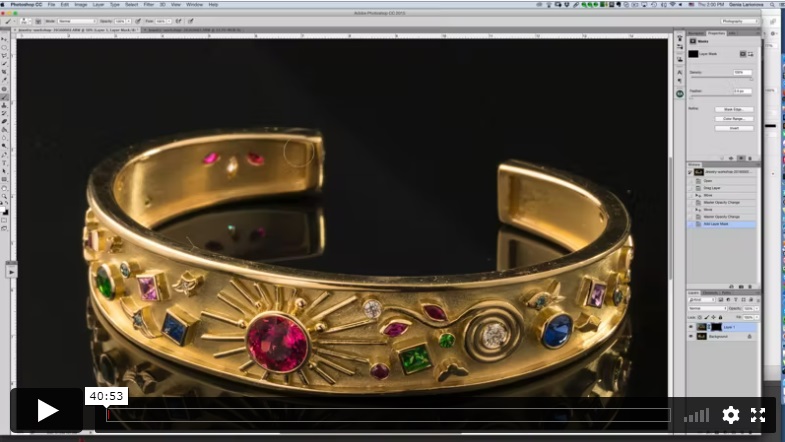Viewport: 785px width, 442px height.
Task: Toggle pressure for opacity icon
Action: point(138,21)
